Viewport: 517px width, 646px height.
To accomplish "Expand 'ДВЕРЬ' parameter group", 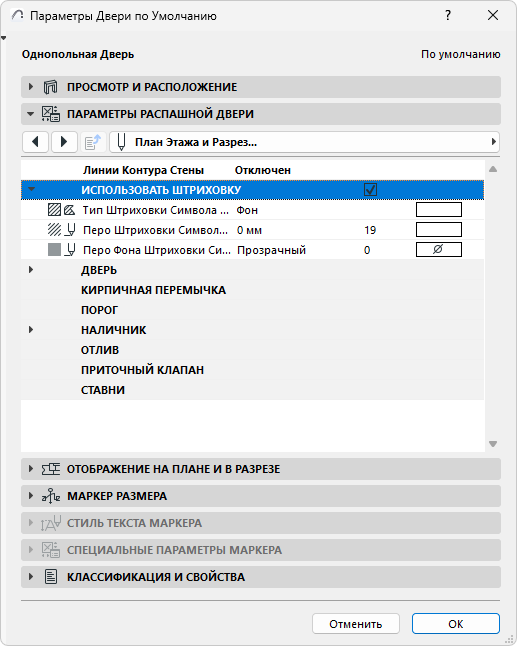I will pyautogui.click(x=31, y=270).
